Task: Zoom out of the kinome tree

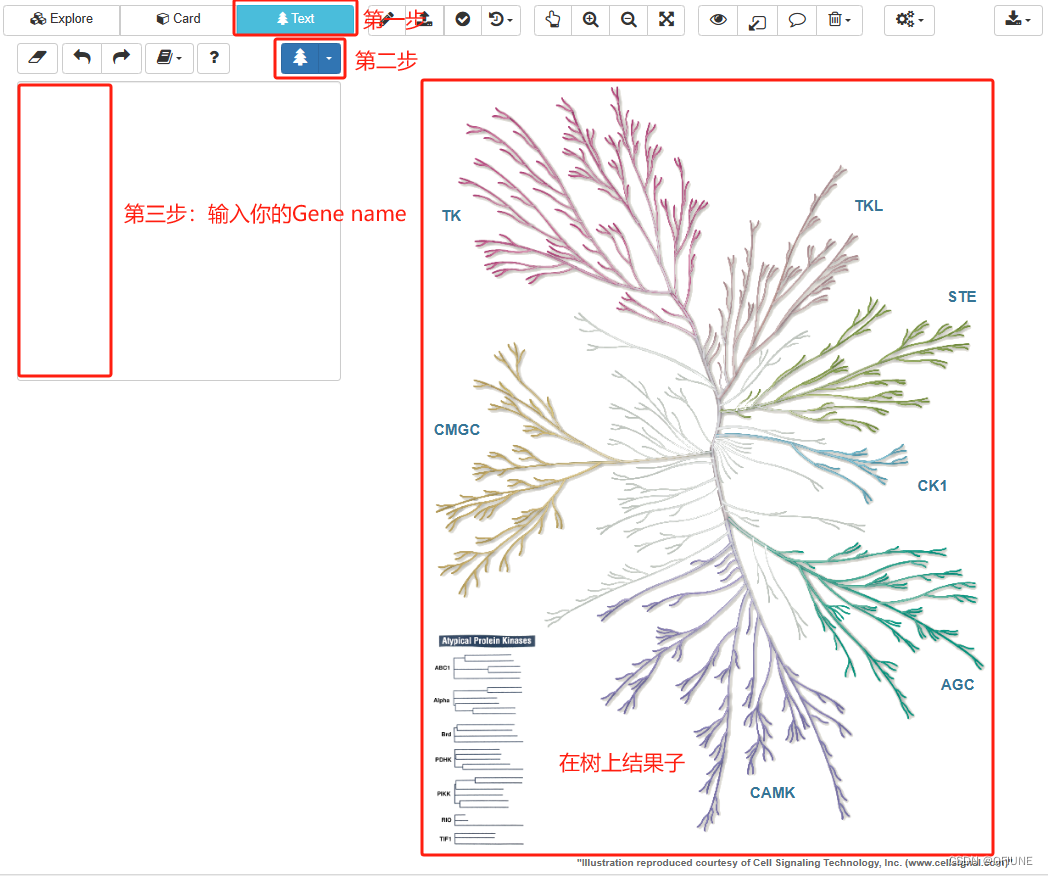Action: (x=628, y=19)
